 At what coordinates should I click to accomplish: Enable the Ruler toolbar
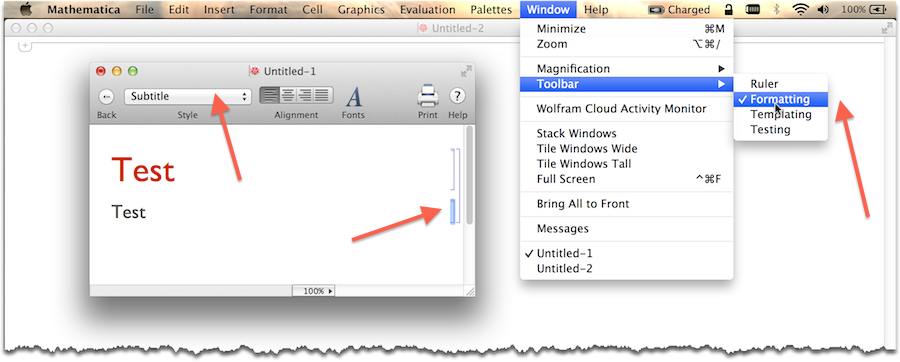point(781,84)
